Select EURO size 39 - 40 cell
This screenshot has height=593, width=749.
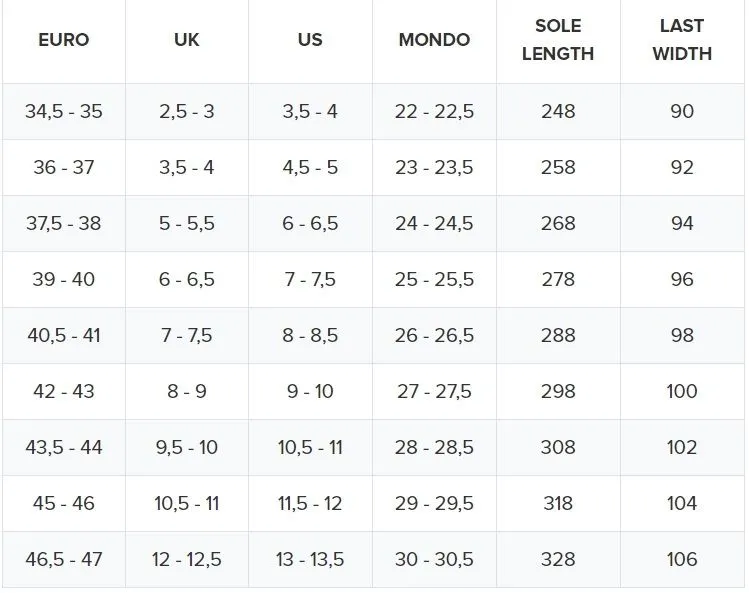coord(64,279)
